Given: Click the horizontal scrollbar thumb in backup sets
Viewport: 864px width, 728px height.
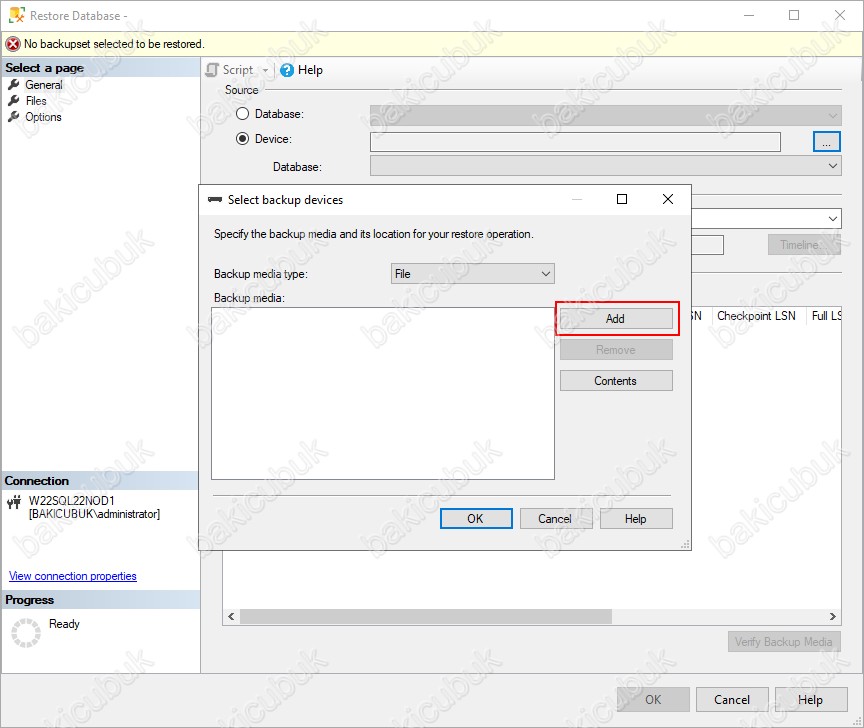Looking at the screenshot, I should 425,616.
